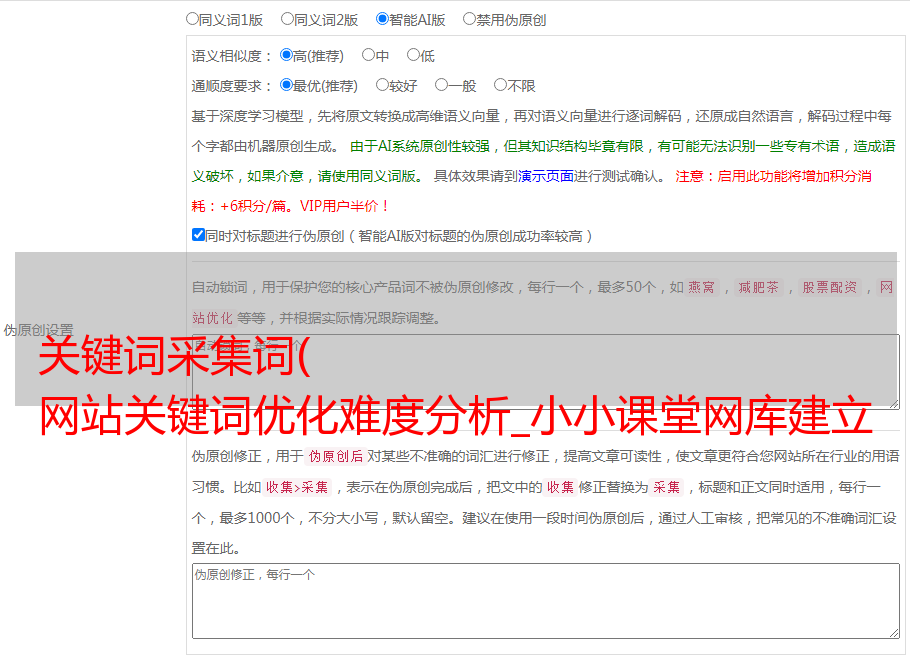The width and height of the screenshot is (911, 658).
Task: Click the 伪原创后 highlighted tag
Action: coord(336,456)
